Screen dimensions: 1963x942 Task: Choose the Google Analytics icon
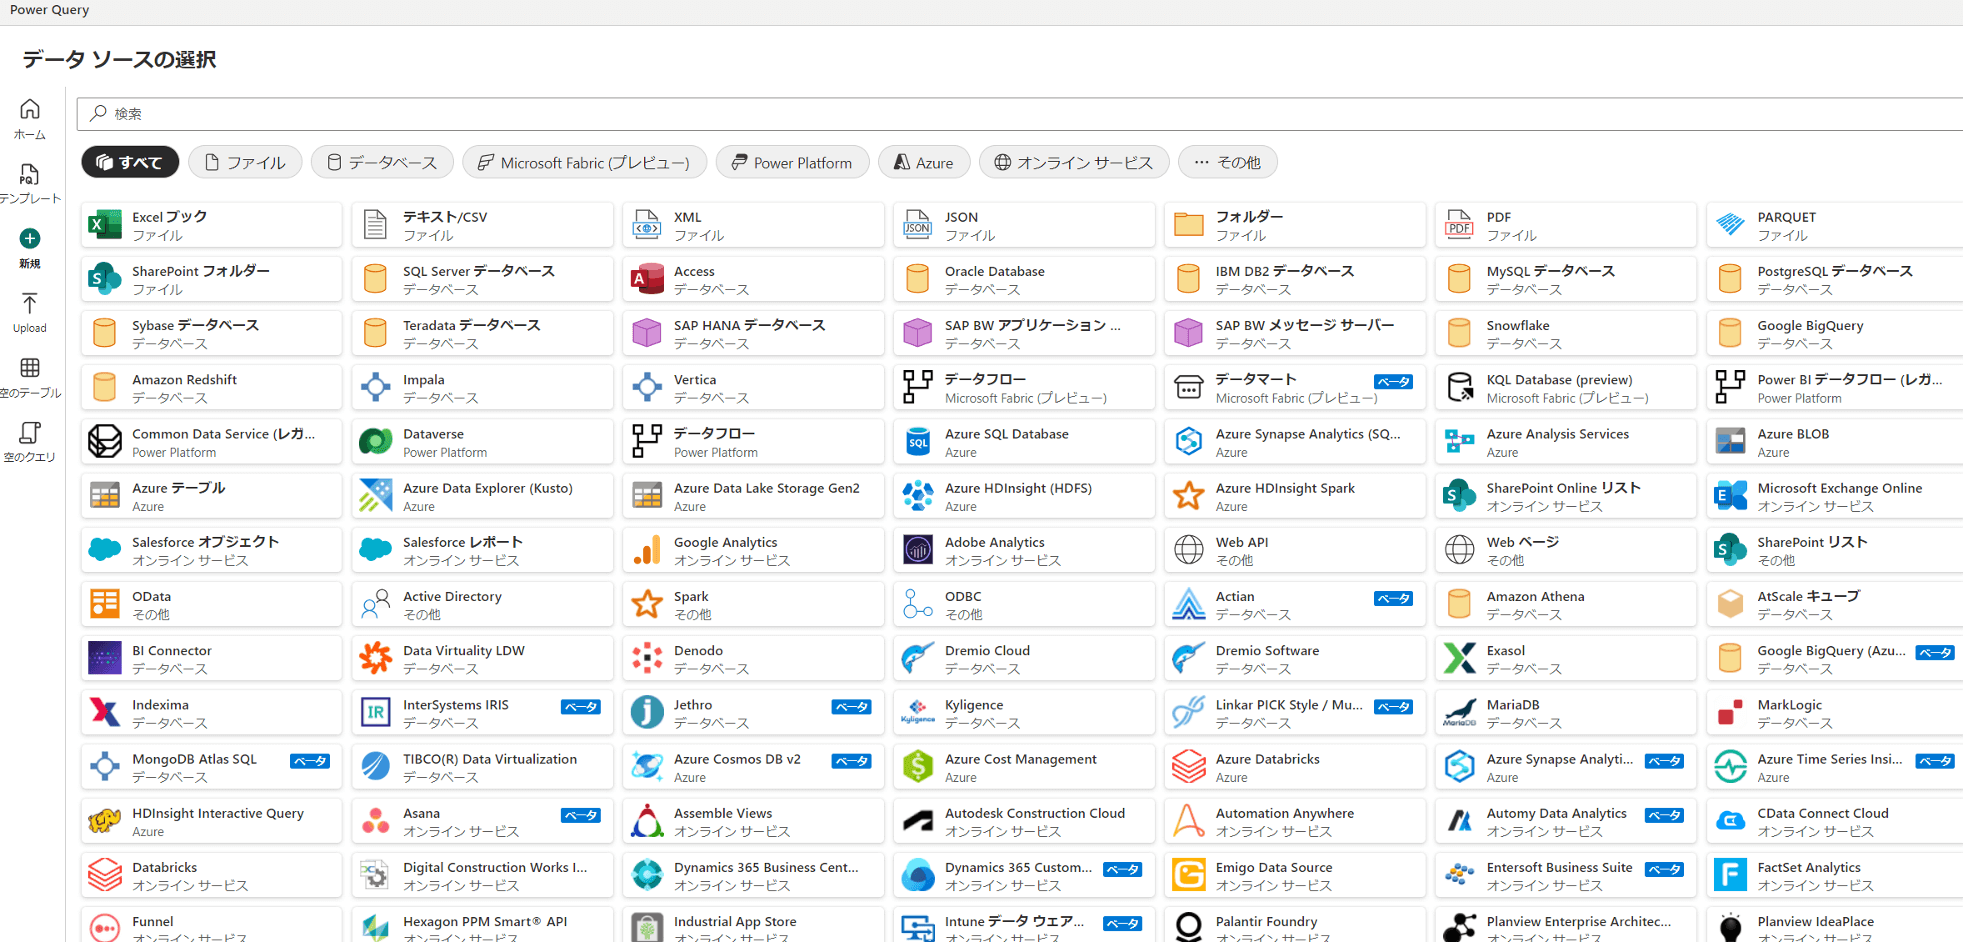647,549
